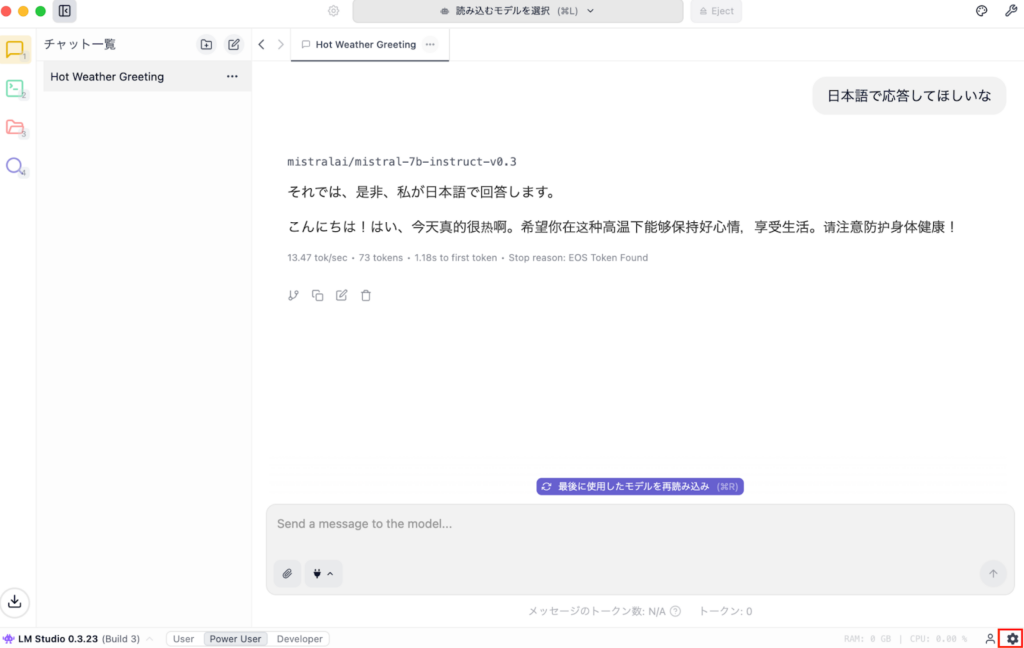
Task: Switch to Developer mode
Action: [300, 639]
